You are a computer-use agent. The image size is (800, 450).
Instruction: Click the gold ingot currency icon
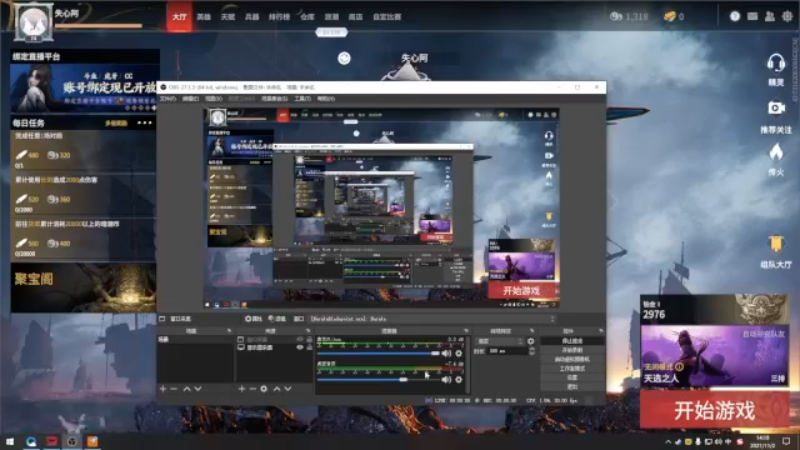tap(669, 16)
